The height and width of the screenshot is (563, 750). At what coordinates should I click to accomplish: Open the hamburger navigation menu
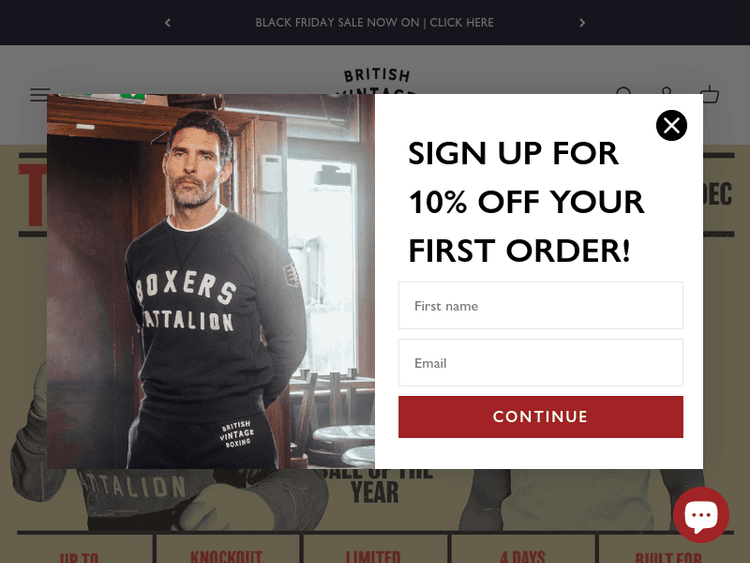[x=41, y=94]
